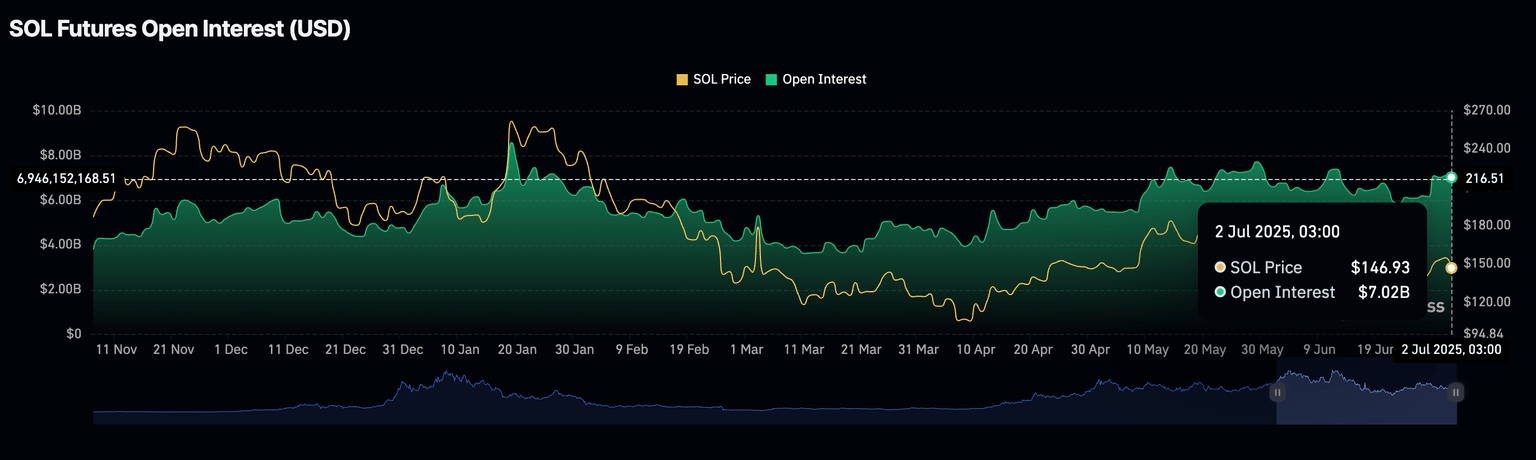
Task: Click the left range slider pause handle
Action: click(x=1277, y=393)
